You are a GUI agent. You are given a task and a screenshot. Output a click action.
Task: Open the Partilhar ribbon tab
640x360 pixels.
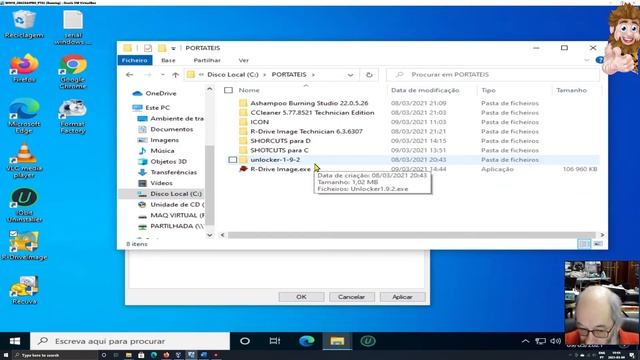click(x=207, y=60)
